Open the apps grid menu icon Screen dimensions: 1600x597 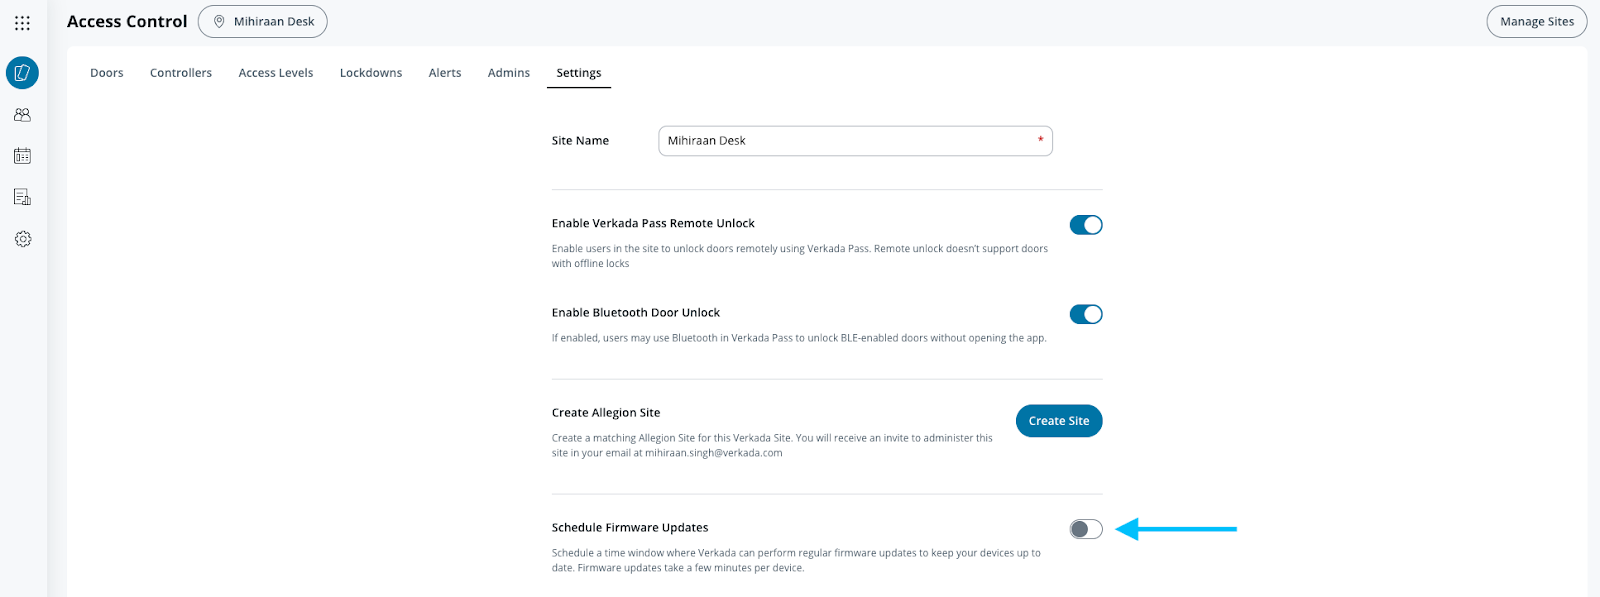pos(22,22)
